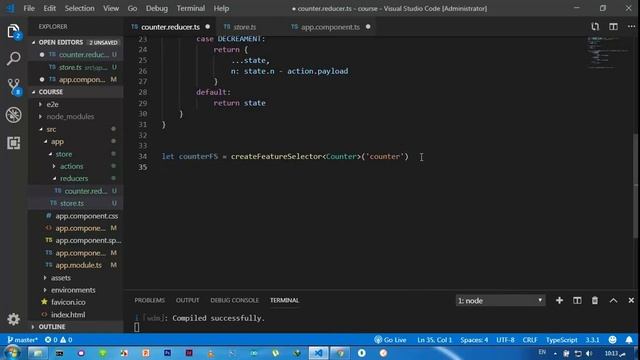Select the counter.reducer.ts editor tab
640x360 pixels.
click(x=171, y=27)
